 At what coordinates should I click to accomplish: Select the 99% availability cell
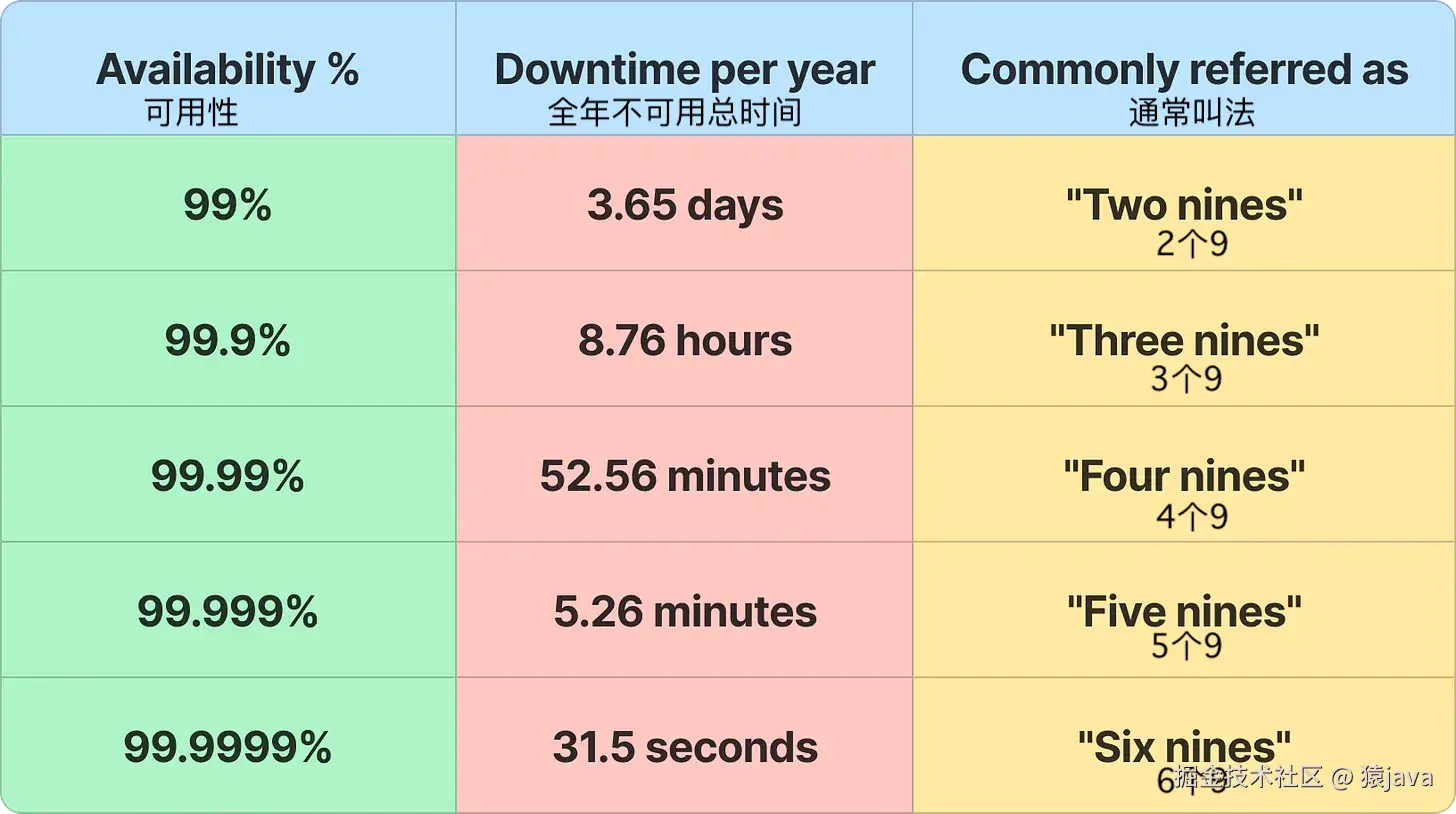228,205
